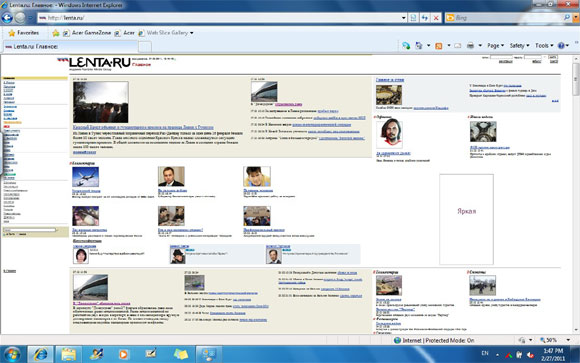
Task: Open Windows Start orb button
Action: tap(12, 354)
